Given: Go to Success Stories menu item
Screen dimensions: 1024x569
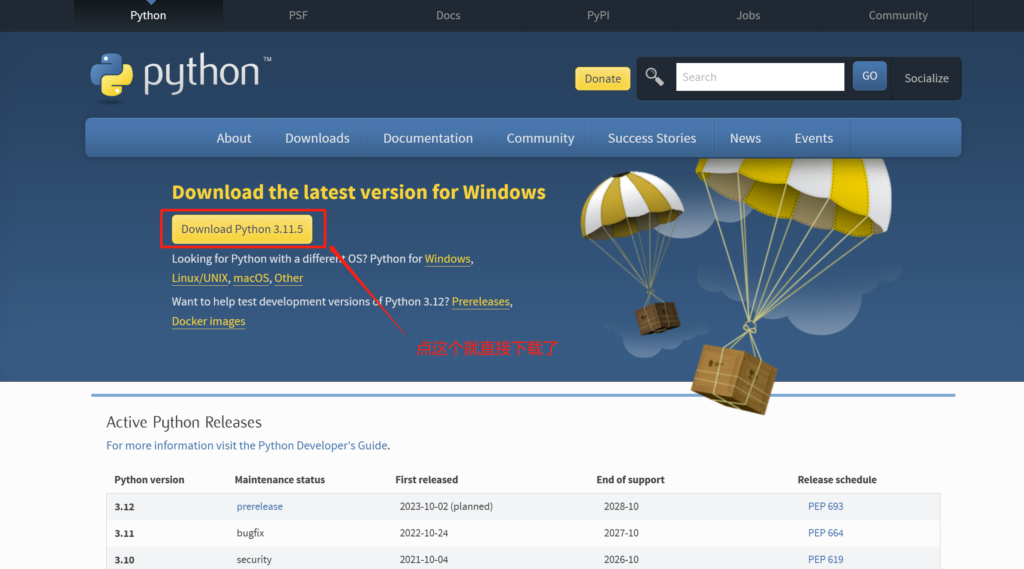Looking at the screenshot, I should (x=652, y=138).
